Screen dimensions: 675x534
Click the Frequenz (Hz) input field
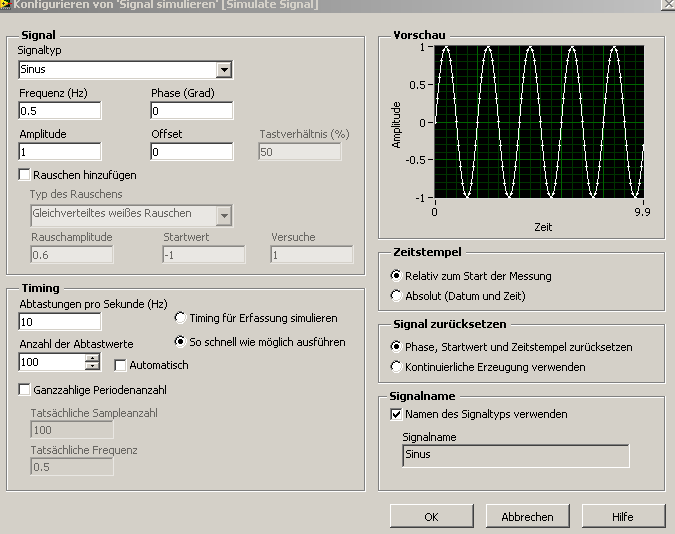(60, 111)
